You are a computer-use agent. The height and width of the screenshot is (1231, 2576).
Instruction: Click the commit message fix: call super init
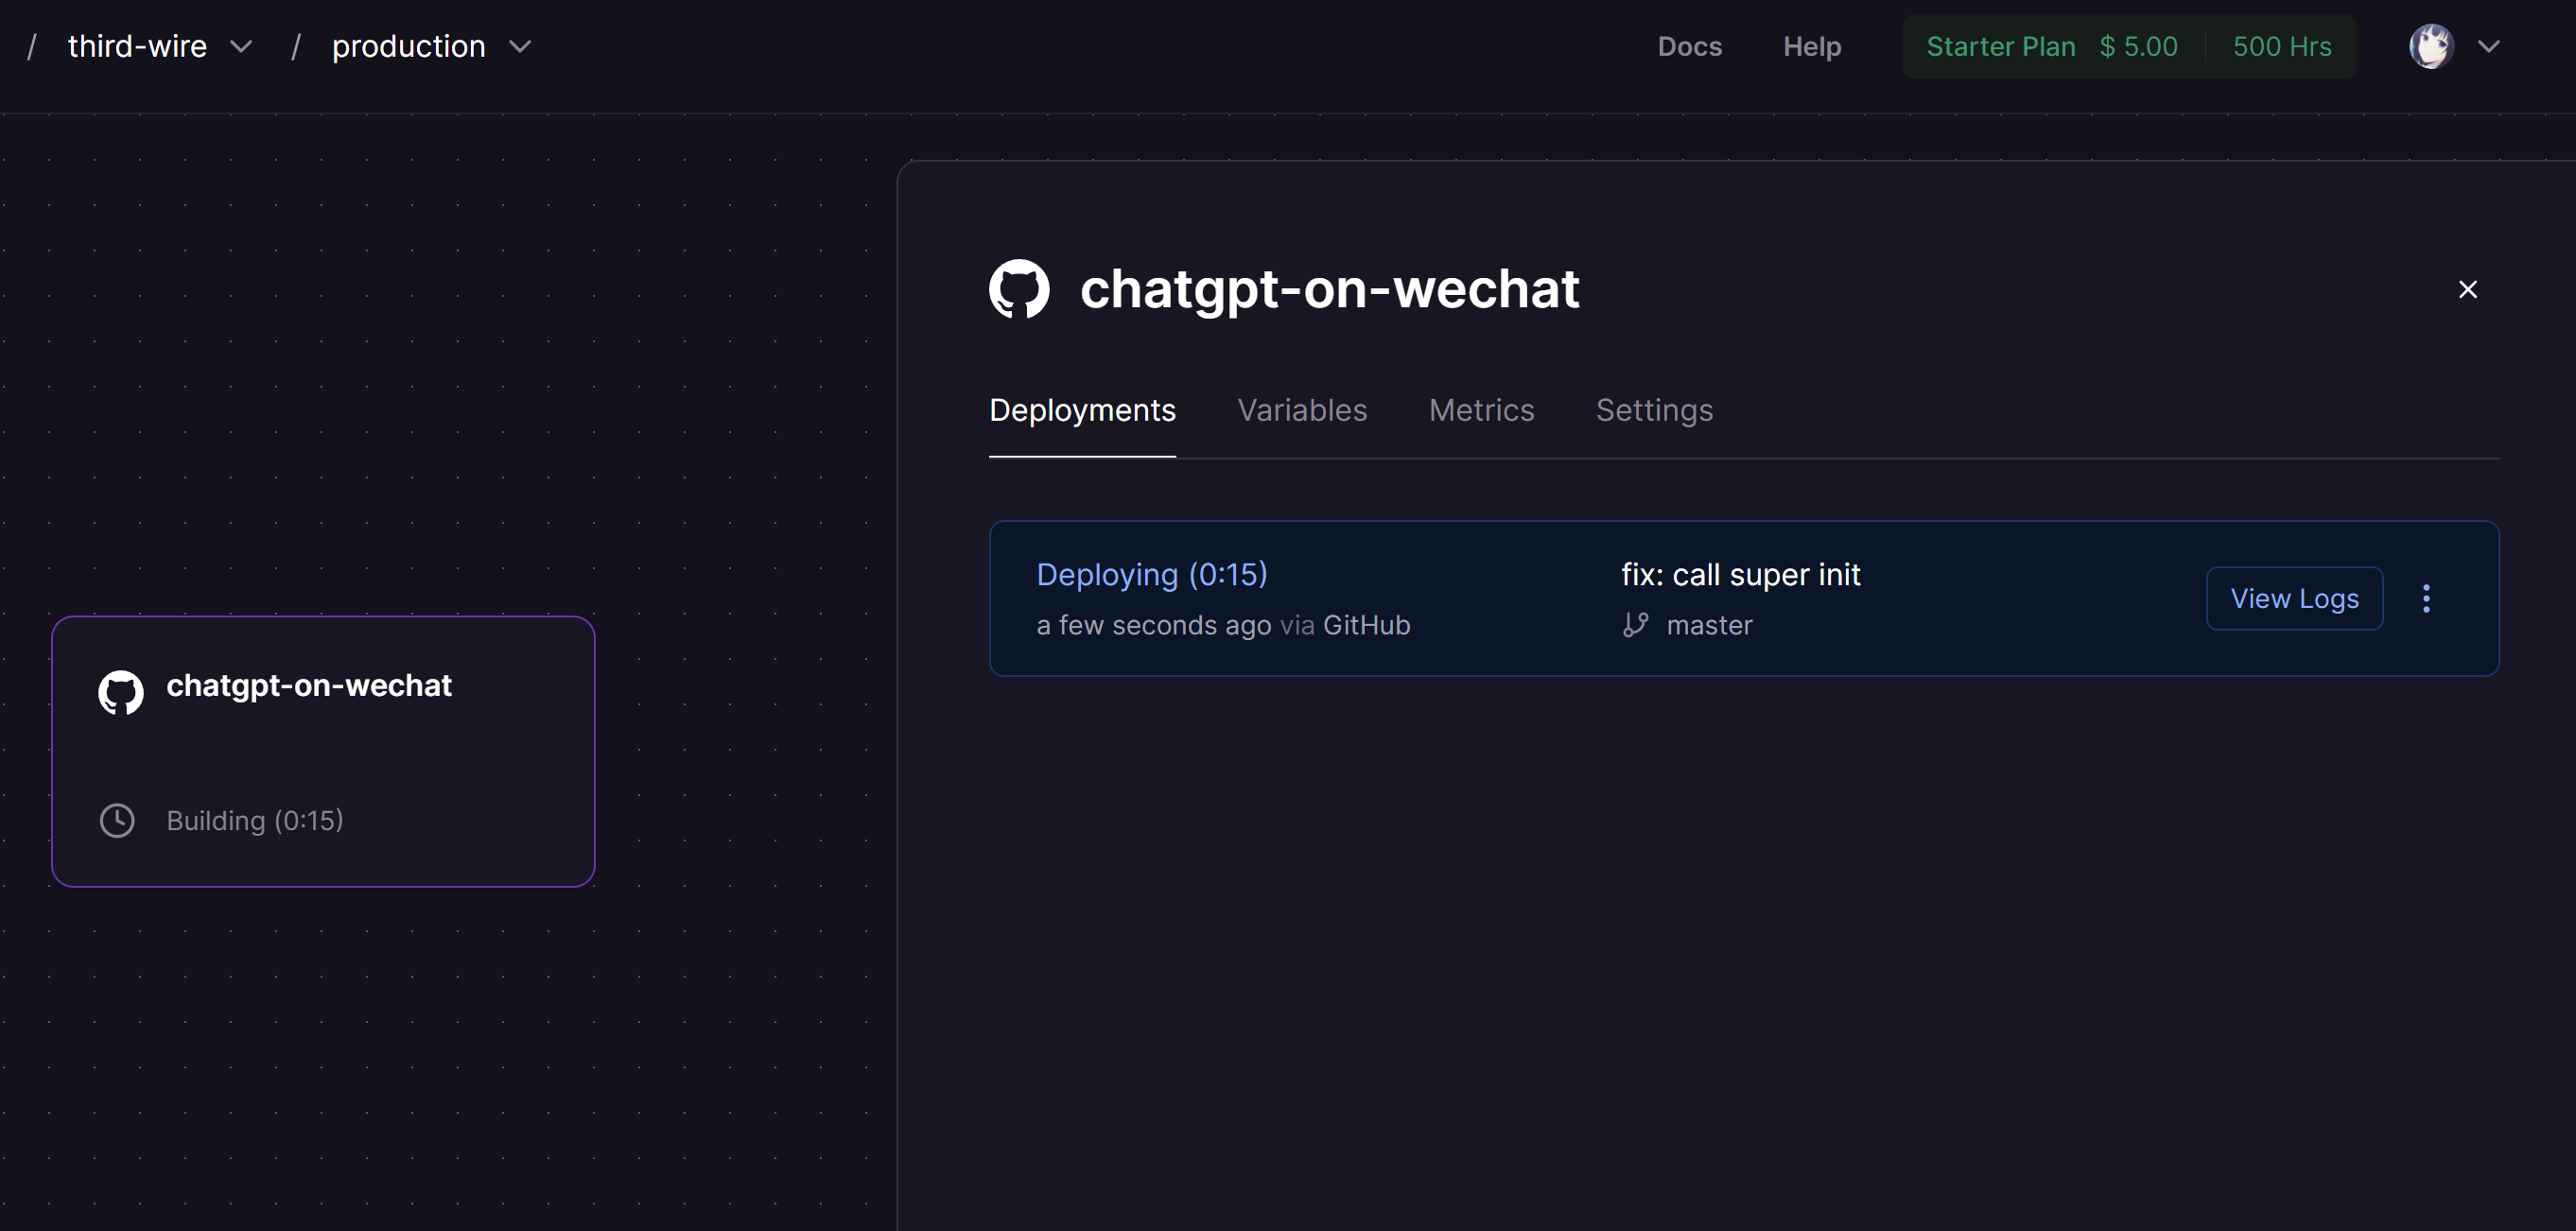click(x=1740, y=574)
